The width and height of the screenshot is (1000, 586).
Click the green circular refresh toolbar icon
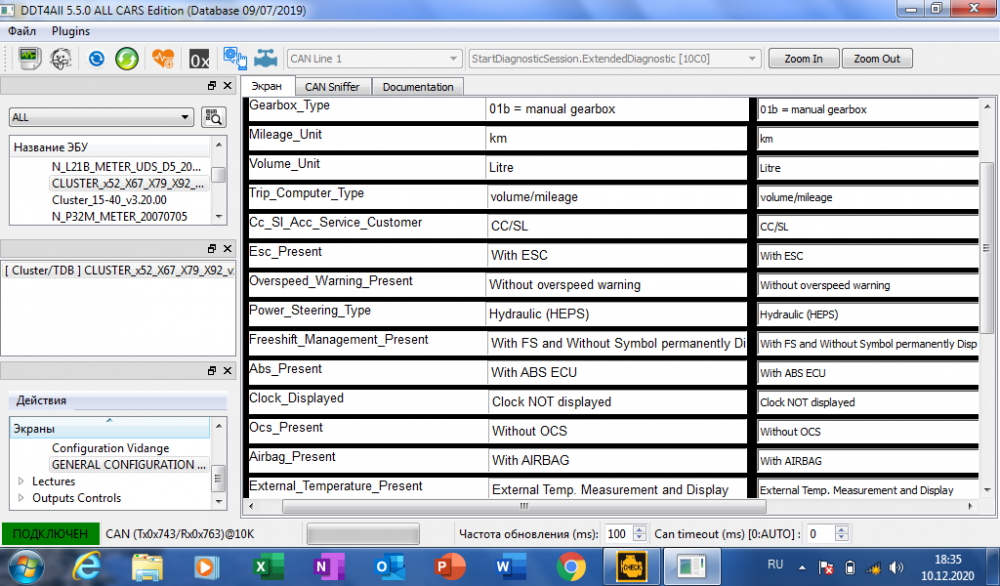point(127,59)
